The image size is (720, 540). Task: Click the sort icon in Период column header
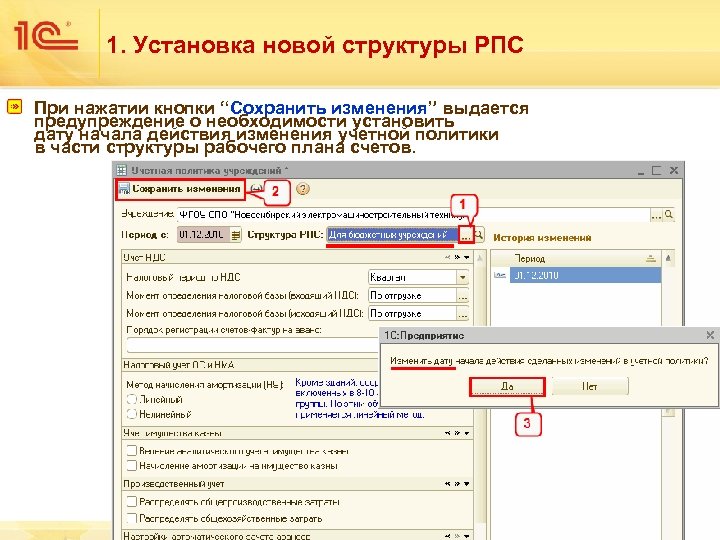click(650, 259)
